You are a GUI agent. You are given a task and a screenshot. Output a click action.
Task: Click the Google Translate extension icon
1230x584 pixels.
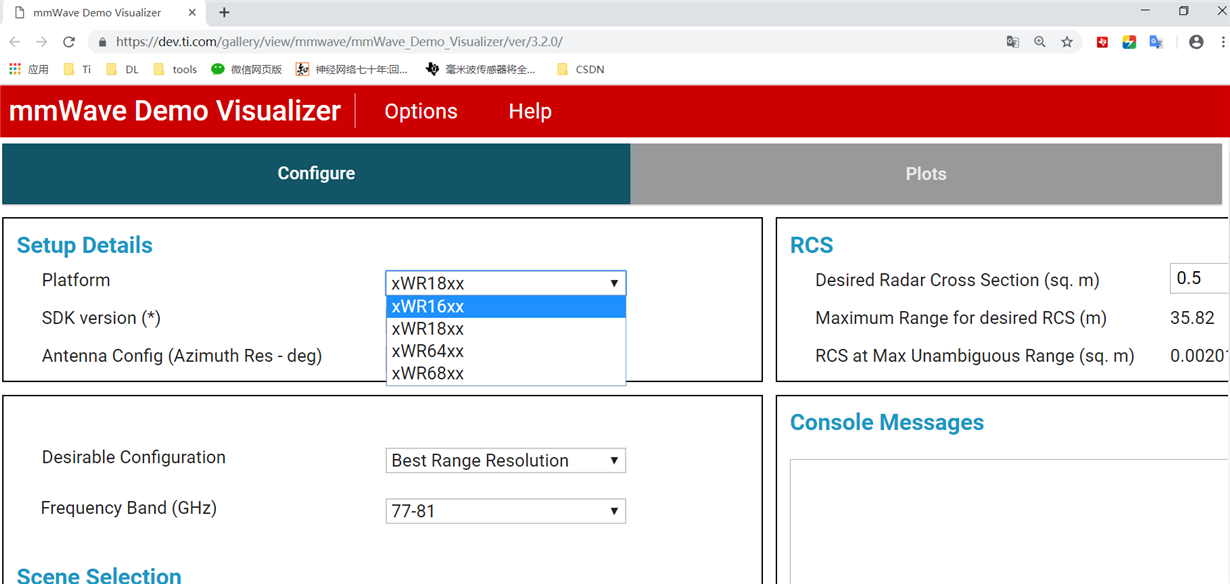point(1156,42)
